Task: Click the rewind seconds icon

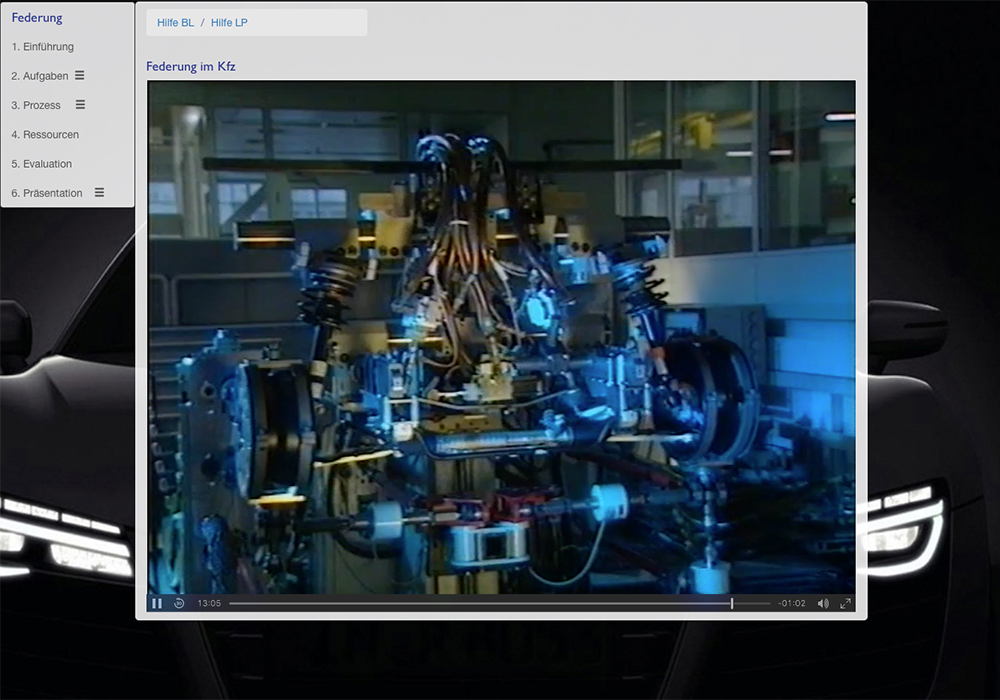Action: [x=179, y=603]
